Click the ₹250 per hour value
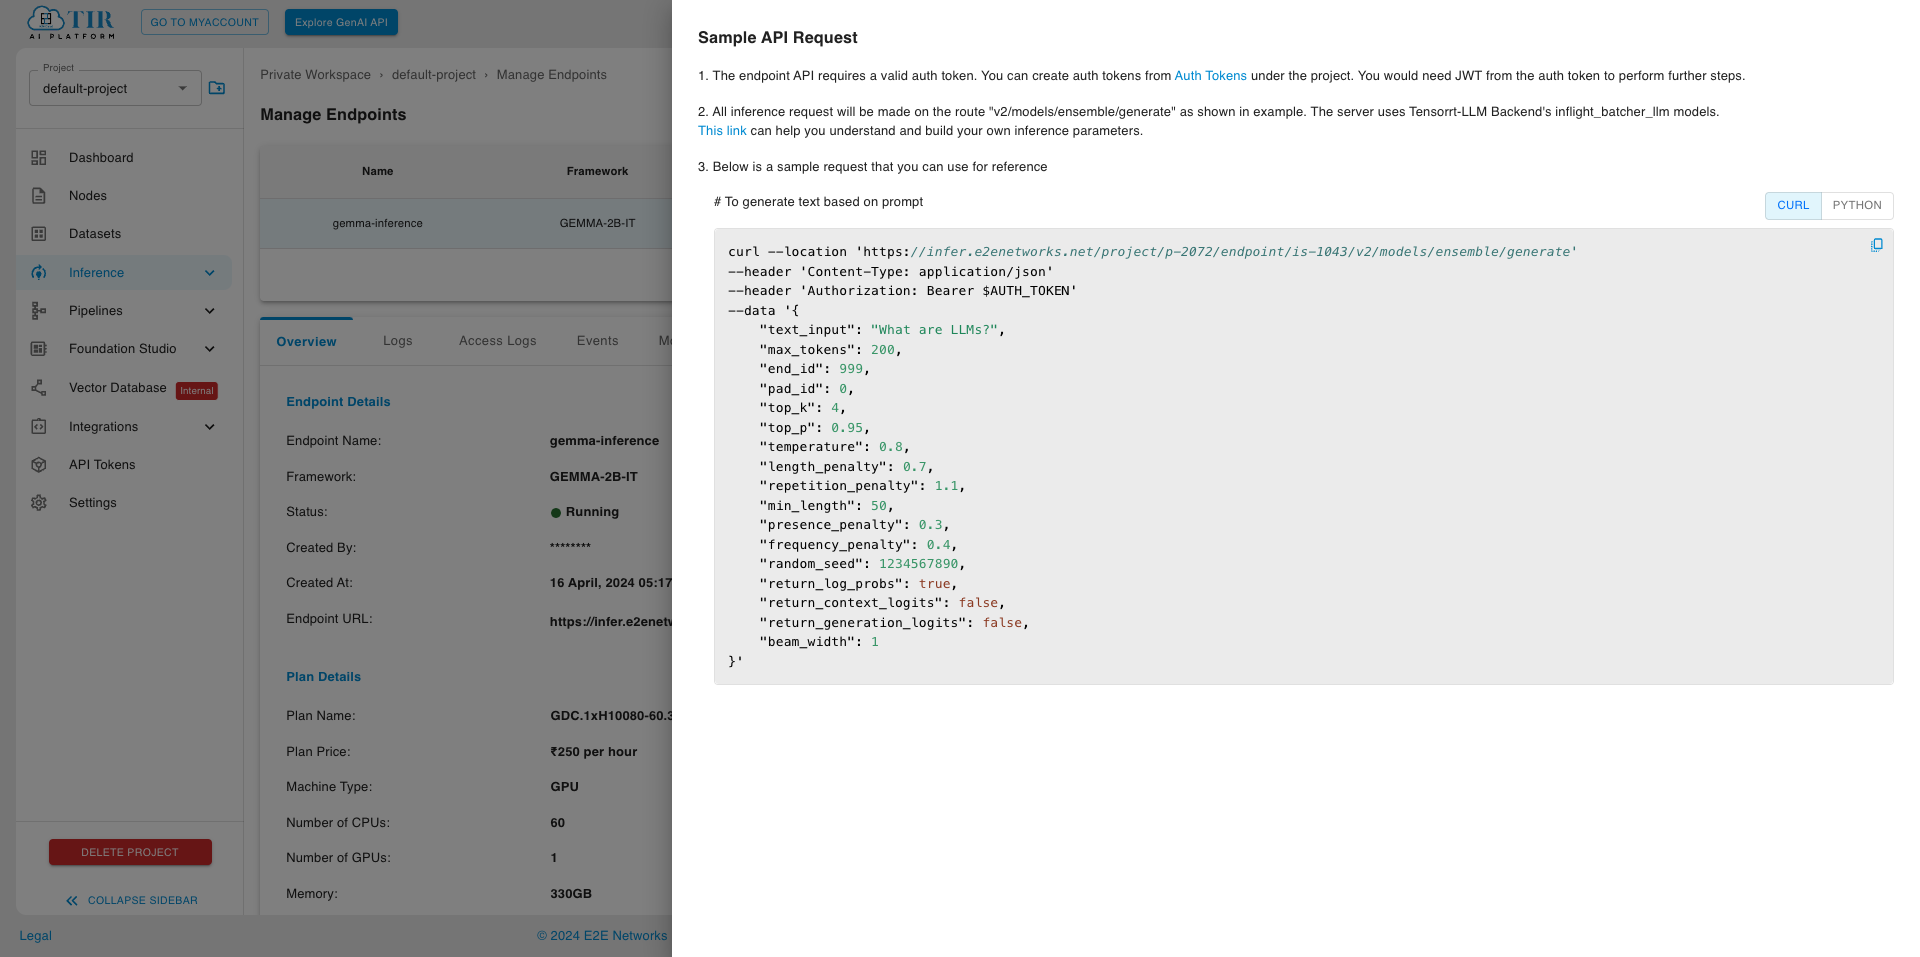 (x=593, y=752)
